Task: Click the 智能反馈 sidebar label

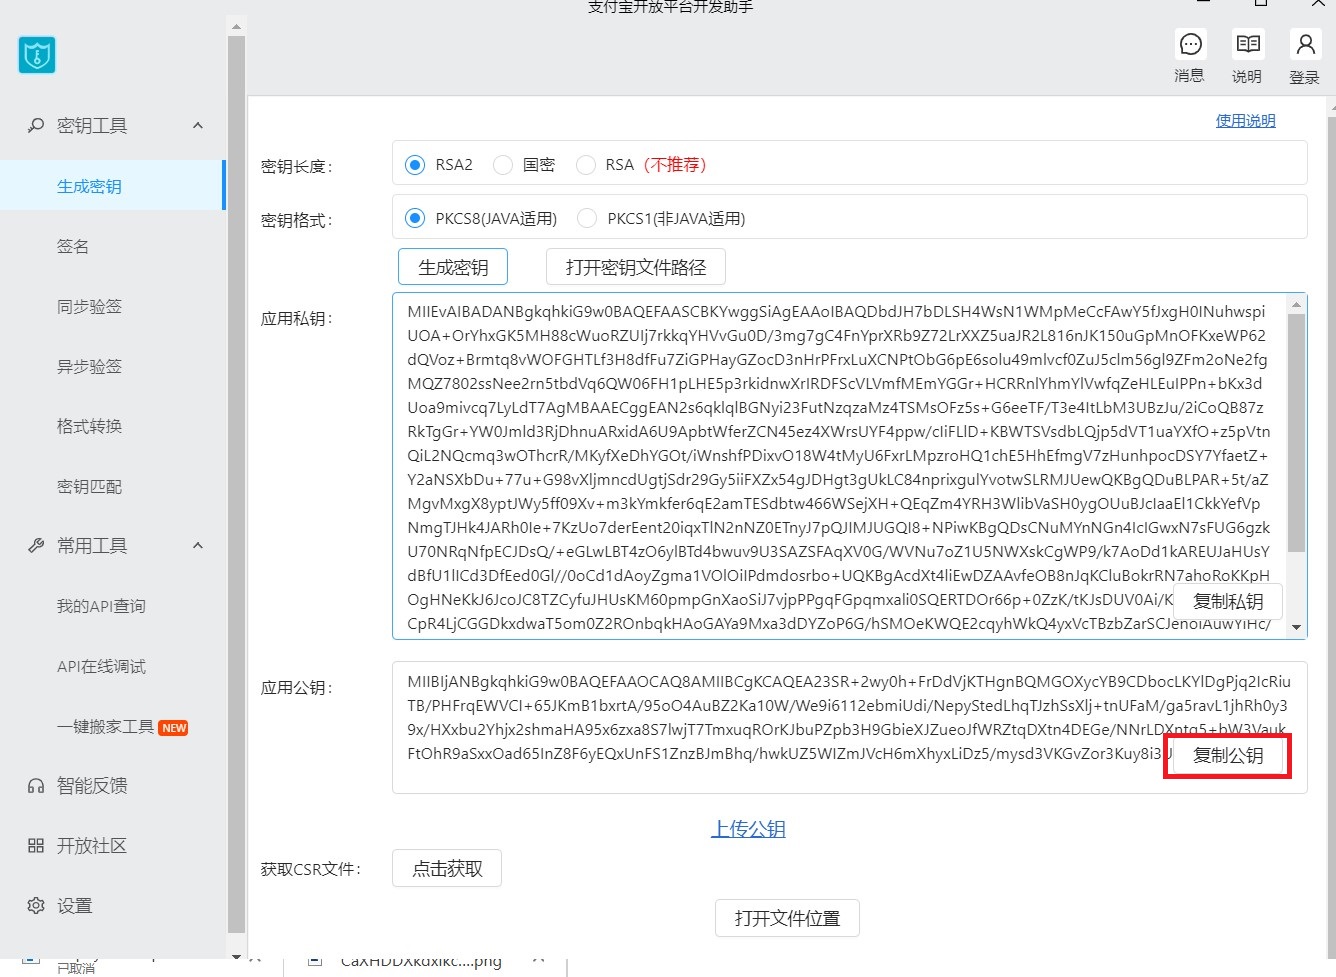Action: 92,786
